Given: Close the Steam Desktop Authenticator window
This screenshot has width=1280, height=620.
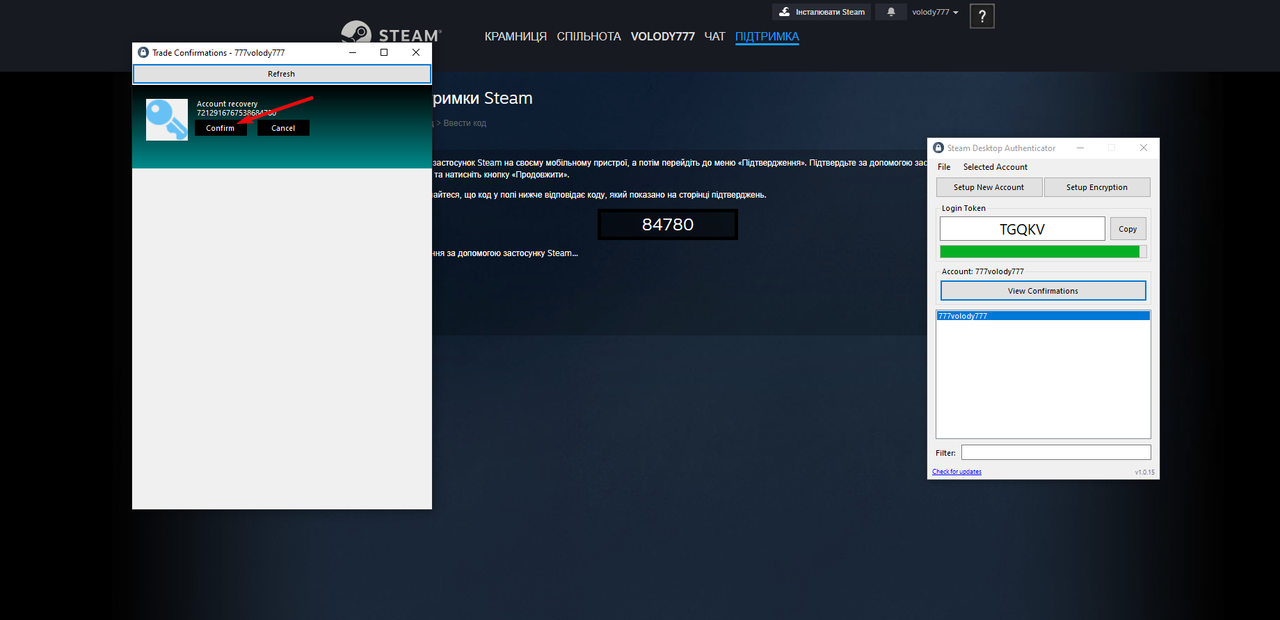Looking at the screenshot, I should 1144,148.
